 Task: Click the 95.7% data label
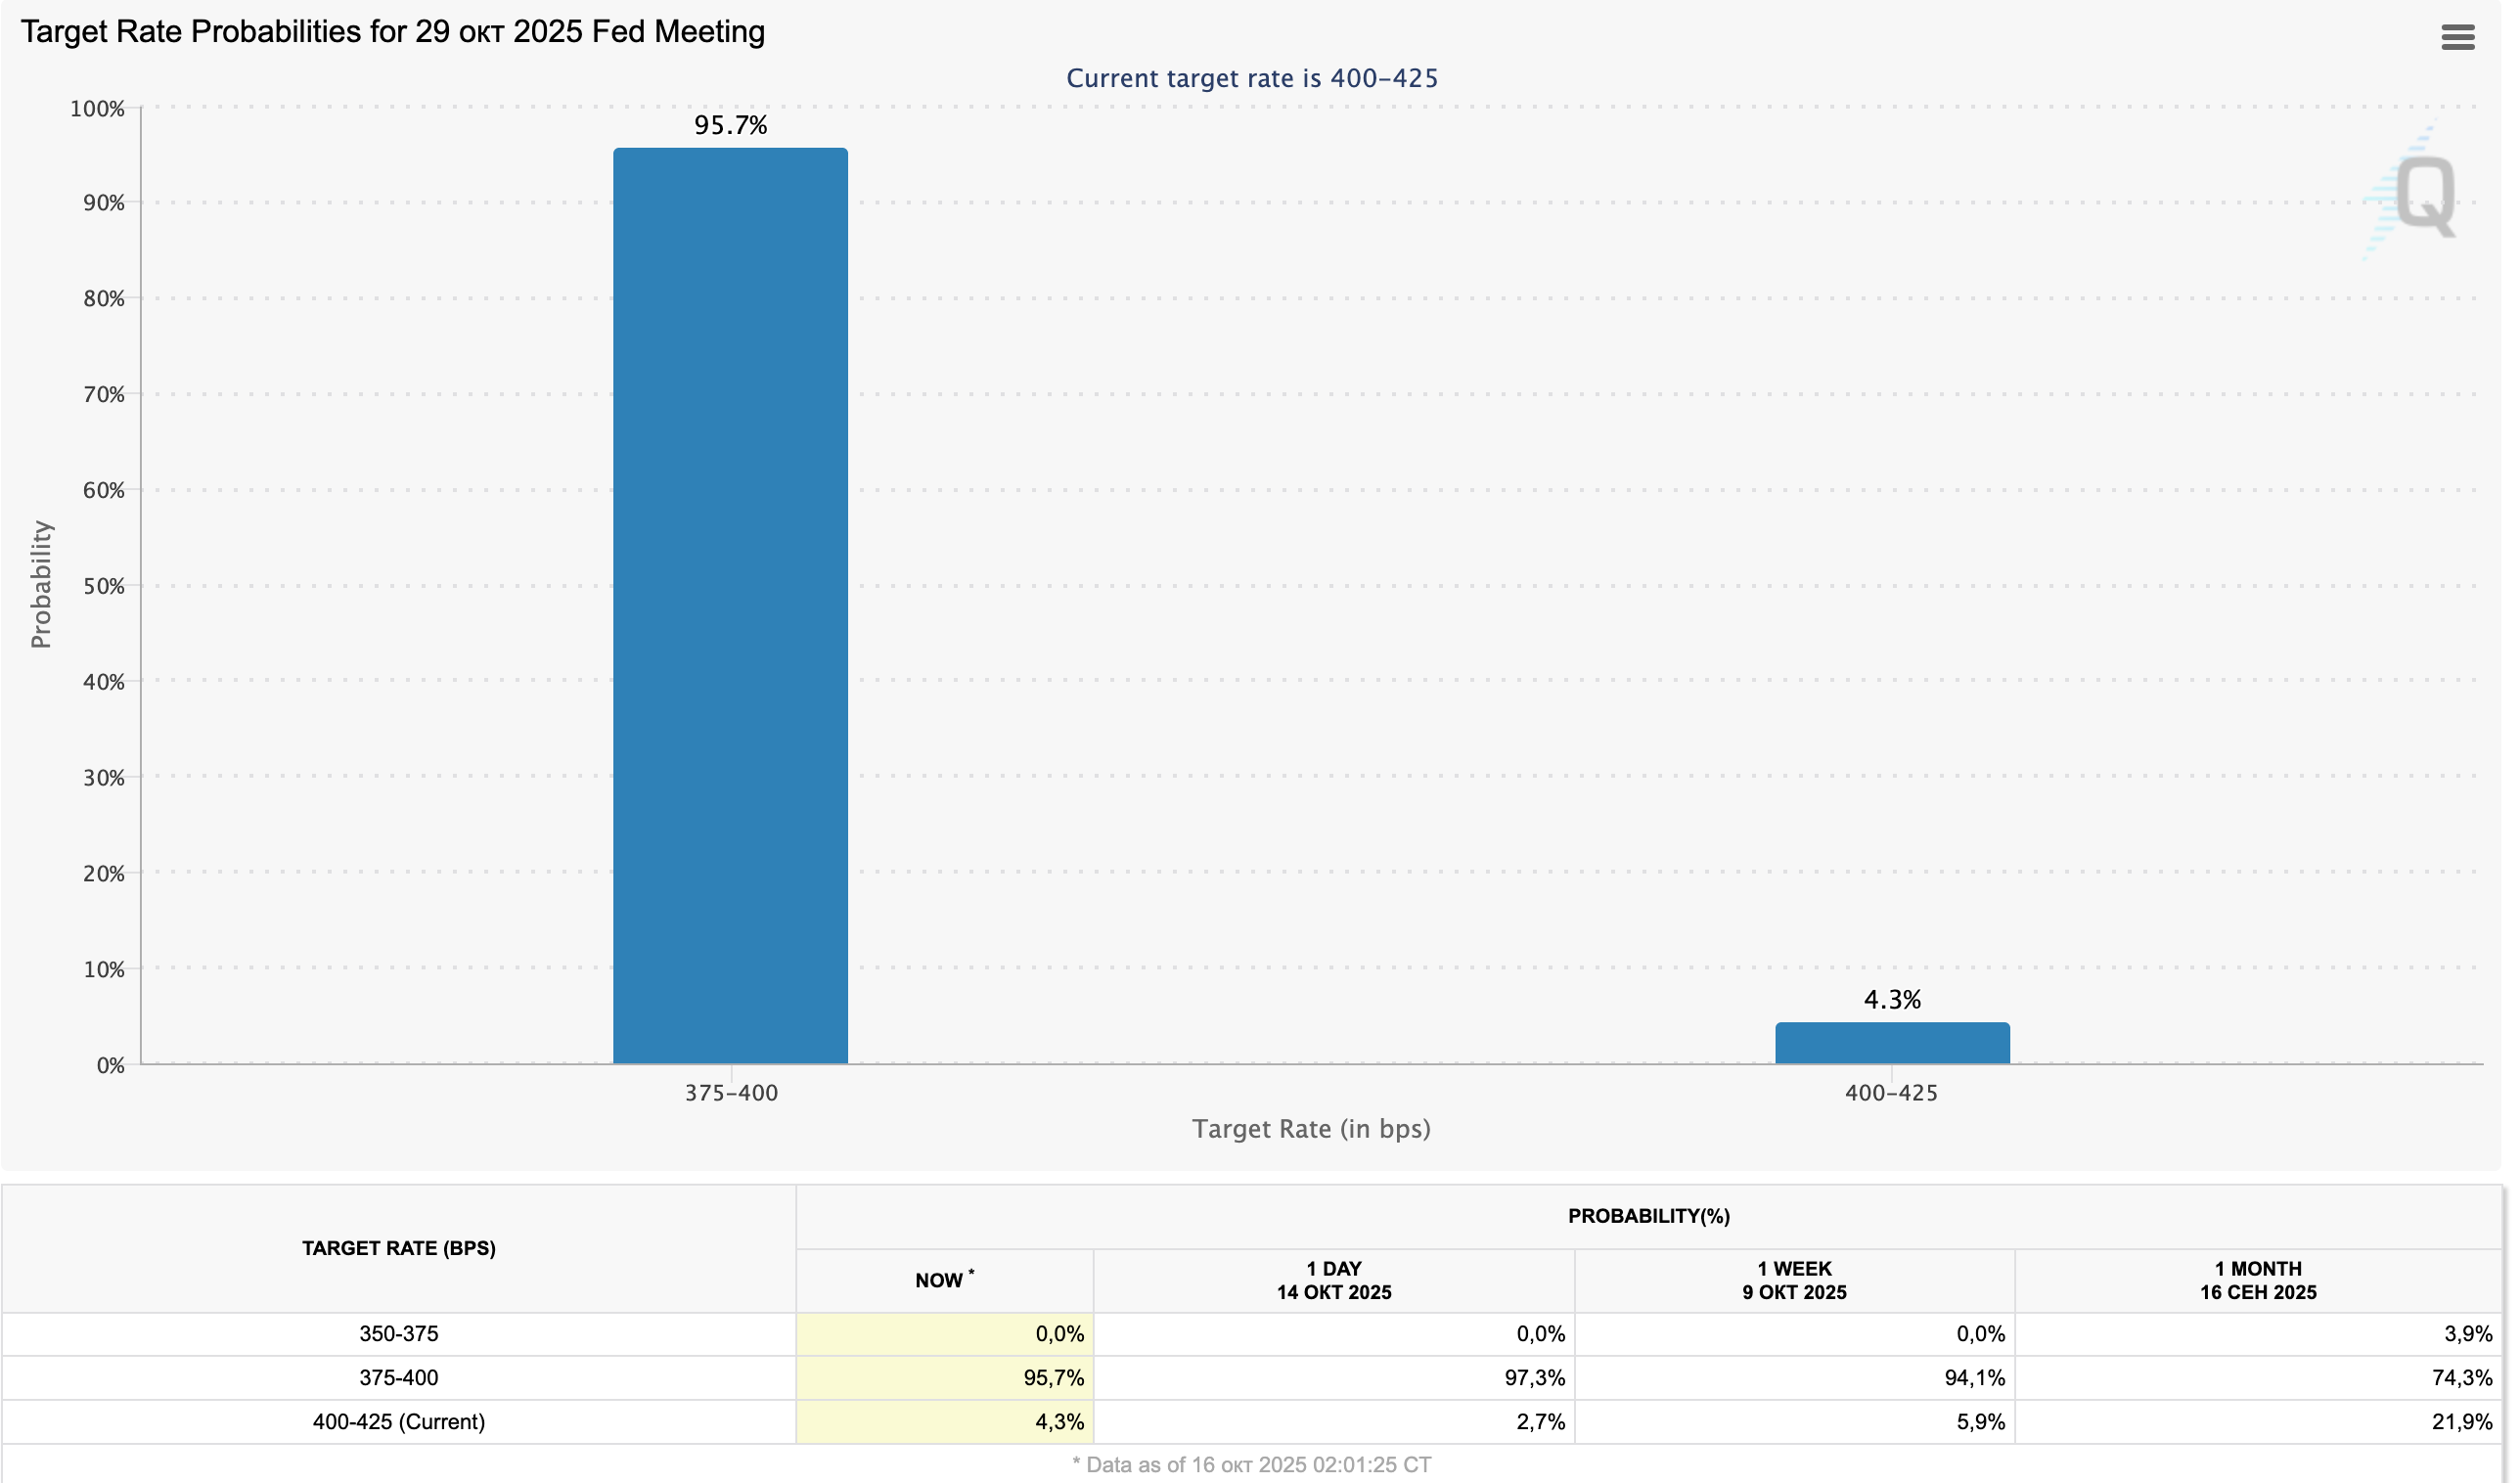(730, 125)
